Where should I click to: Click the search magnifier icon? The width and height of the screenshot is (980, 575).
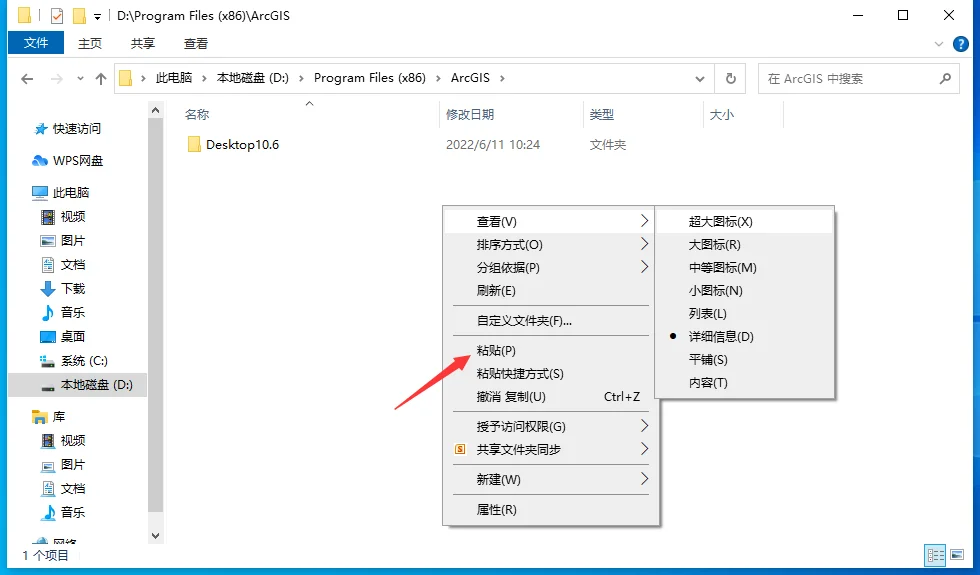(945, 79)
